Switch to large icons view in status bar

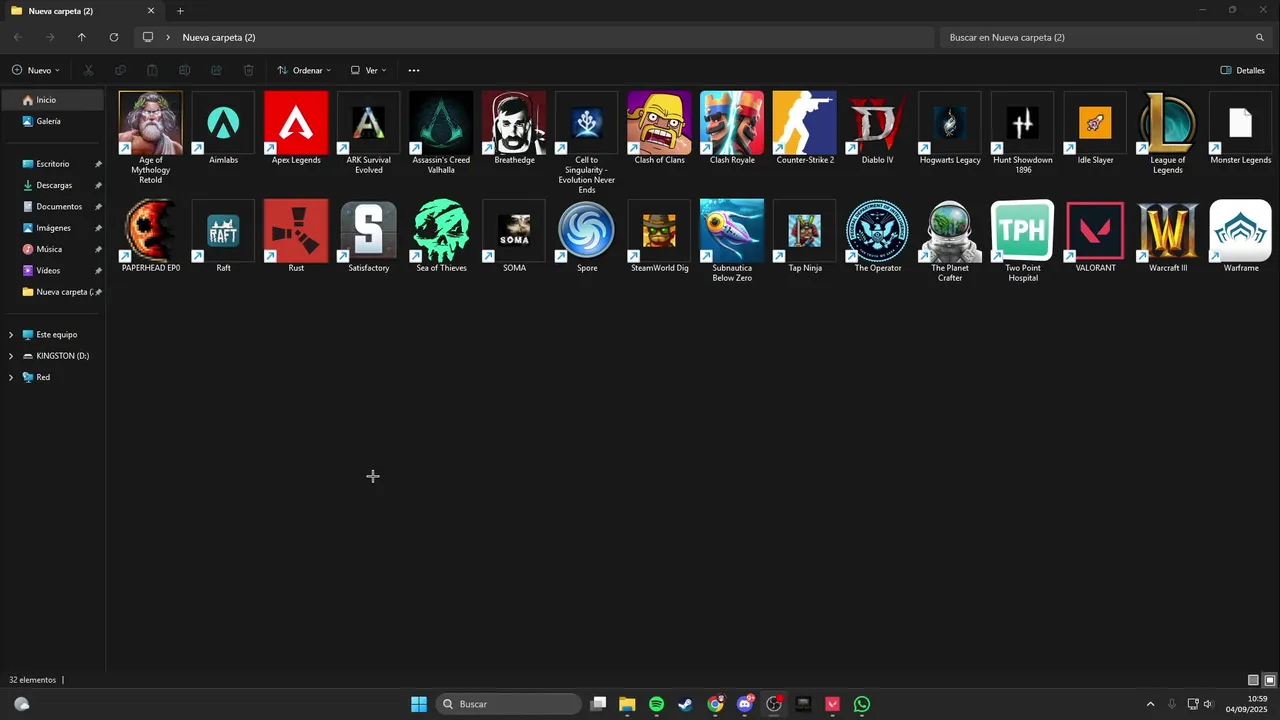point(1270,680)
